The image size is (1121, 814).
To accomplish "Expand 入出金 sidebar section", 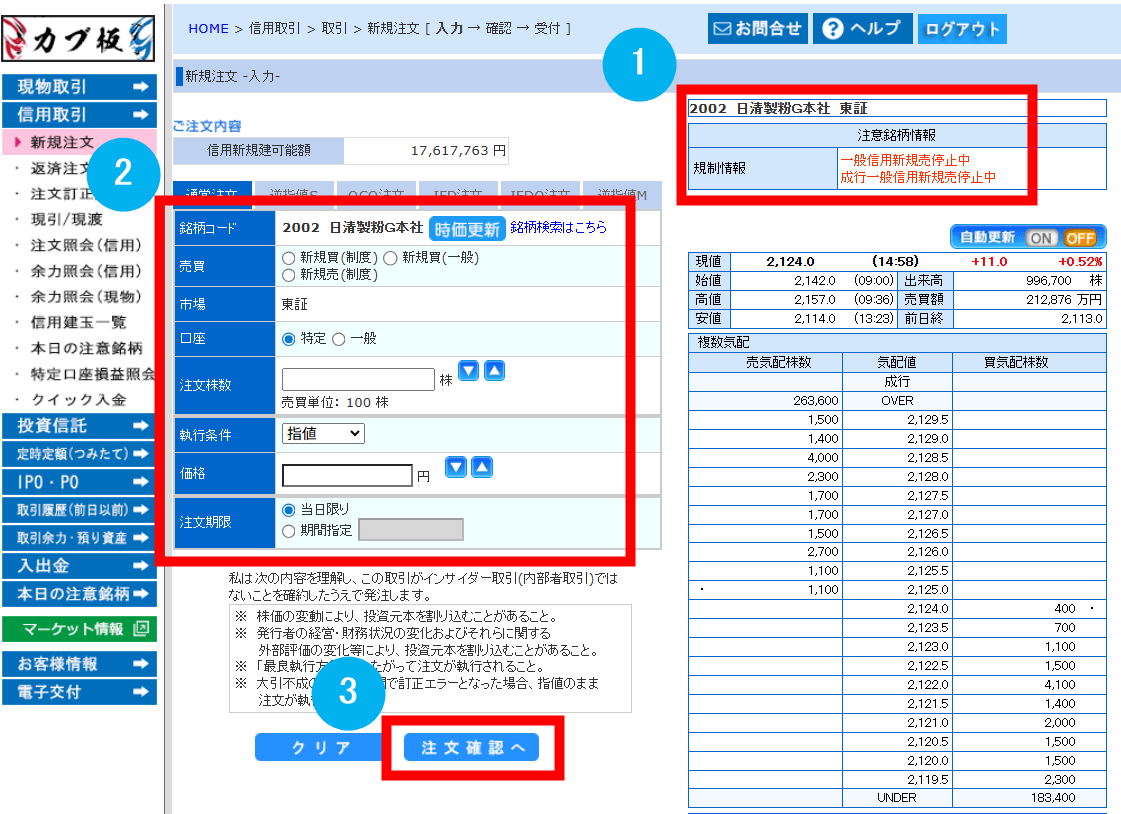I will click(78, 566).
